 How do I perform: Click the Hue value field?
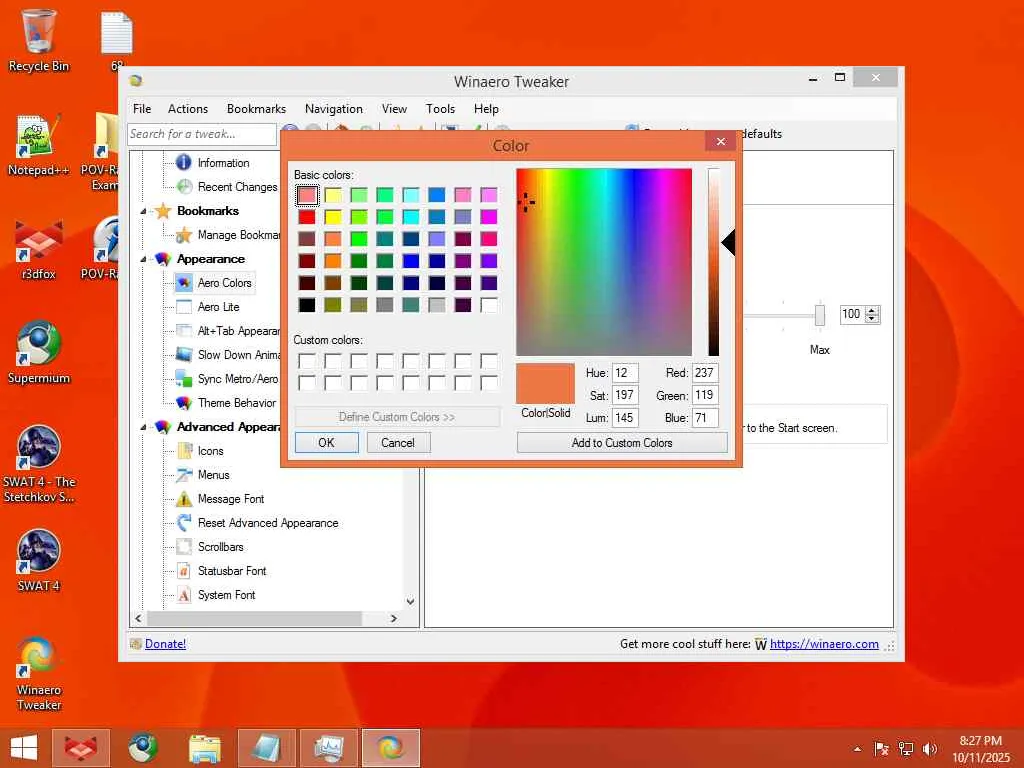(x=625, y=373)
